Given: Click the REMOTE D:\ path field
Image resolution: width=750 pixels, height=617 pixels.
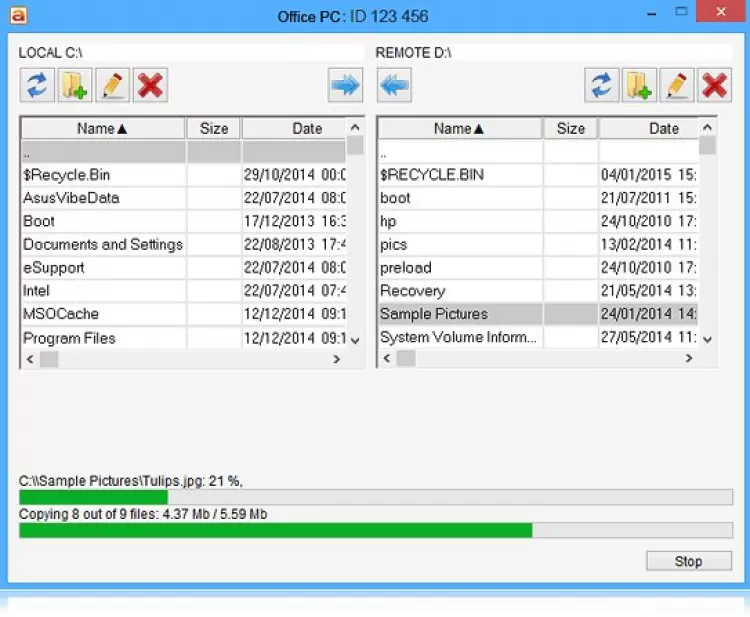Looking at the screenshot, I should (x=553, y=53).
